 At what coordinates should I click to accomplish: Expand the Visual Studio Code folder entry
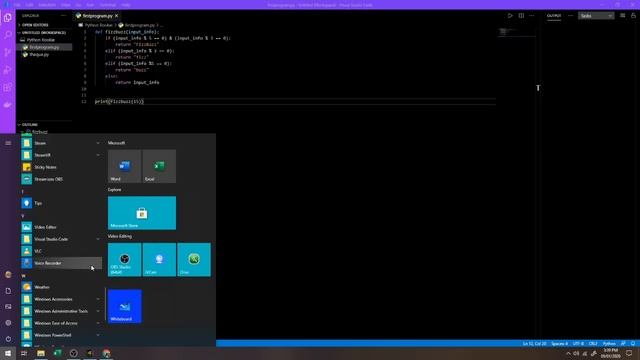click(x=61, y=239)
